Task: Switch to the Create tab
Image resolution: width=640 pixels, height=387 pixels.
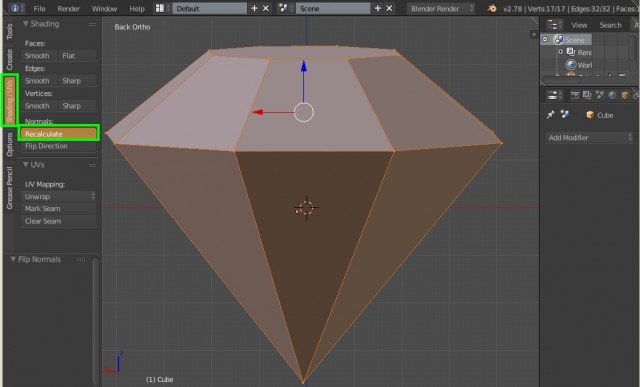Action: [x=9, y=60]
